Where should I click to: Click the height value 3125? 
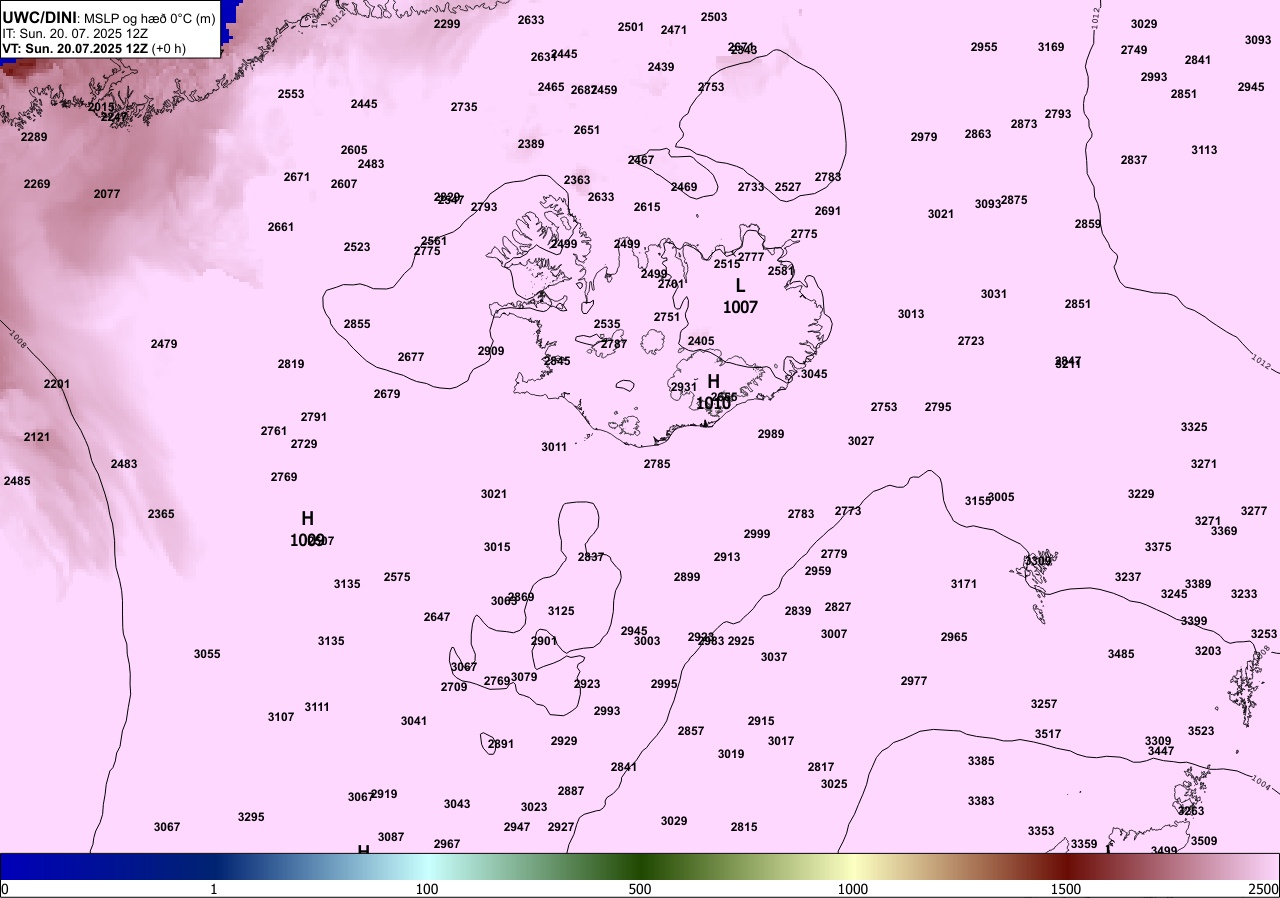[x=561, y=611]
